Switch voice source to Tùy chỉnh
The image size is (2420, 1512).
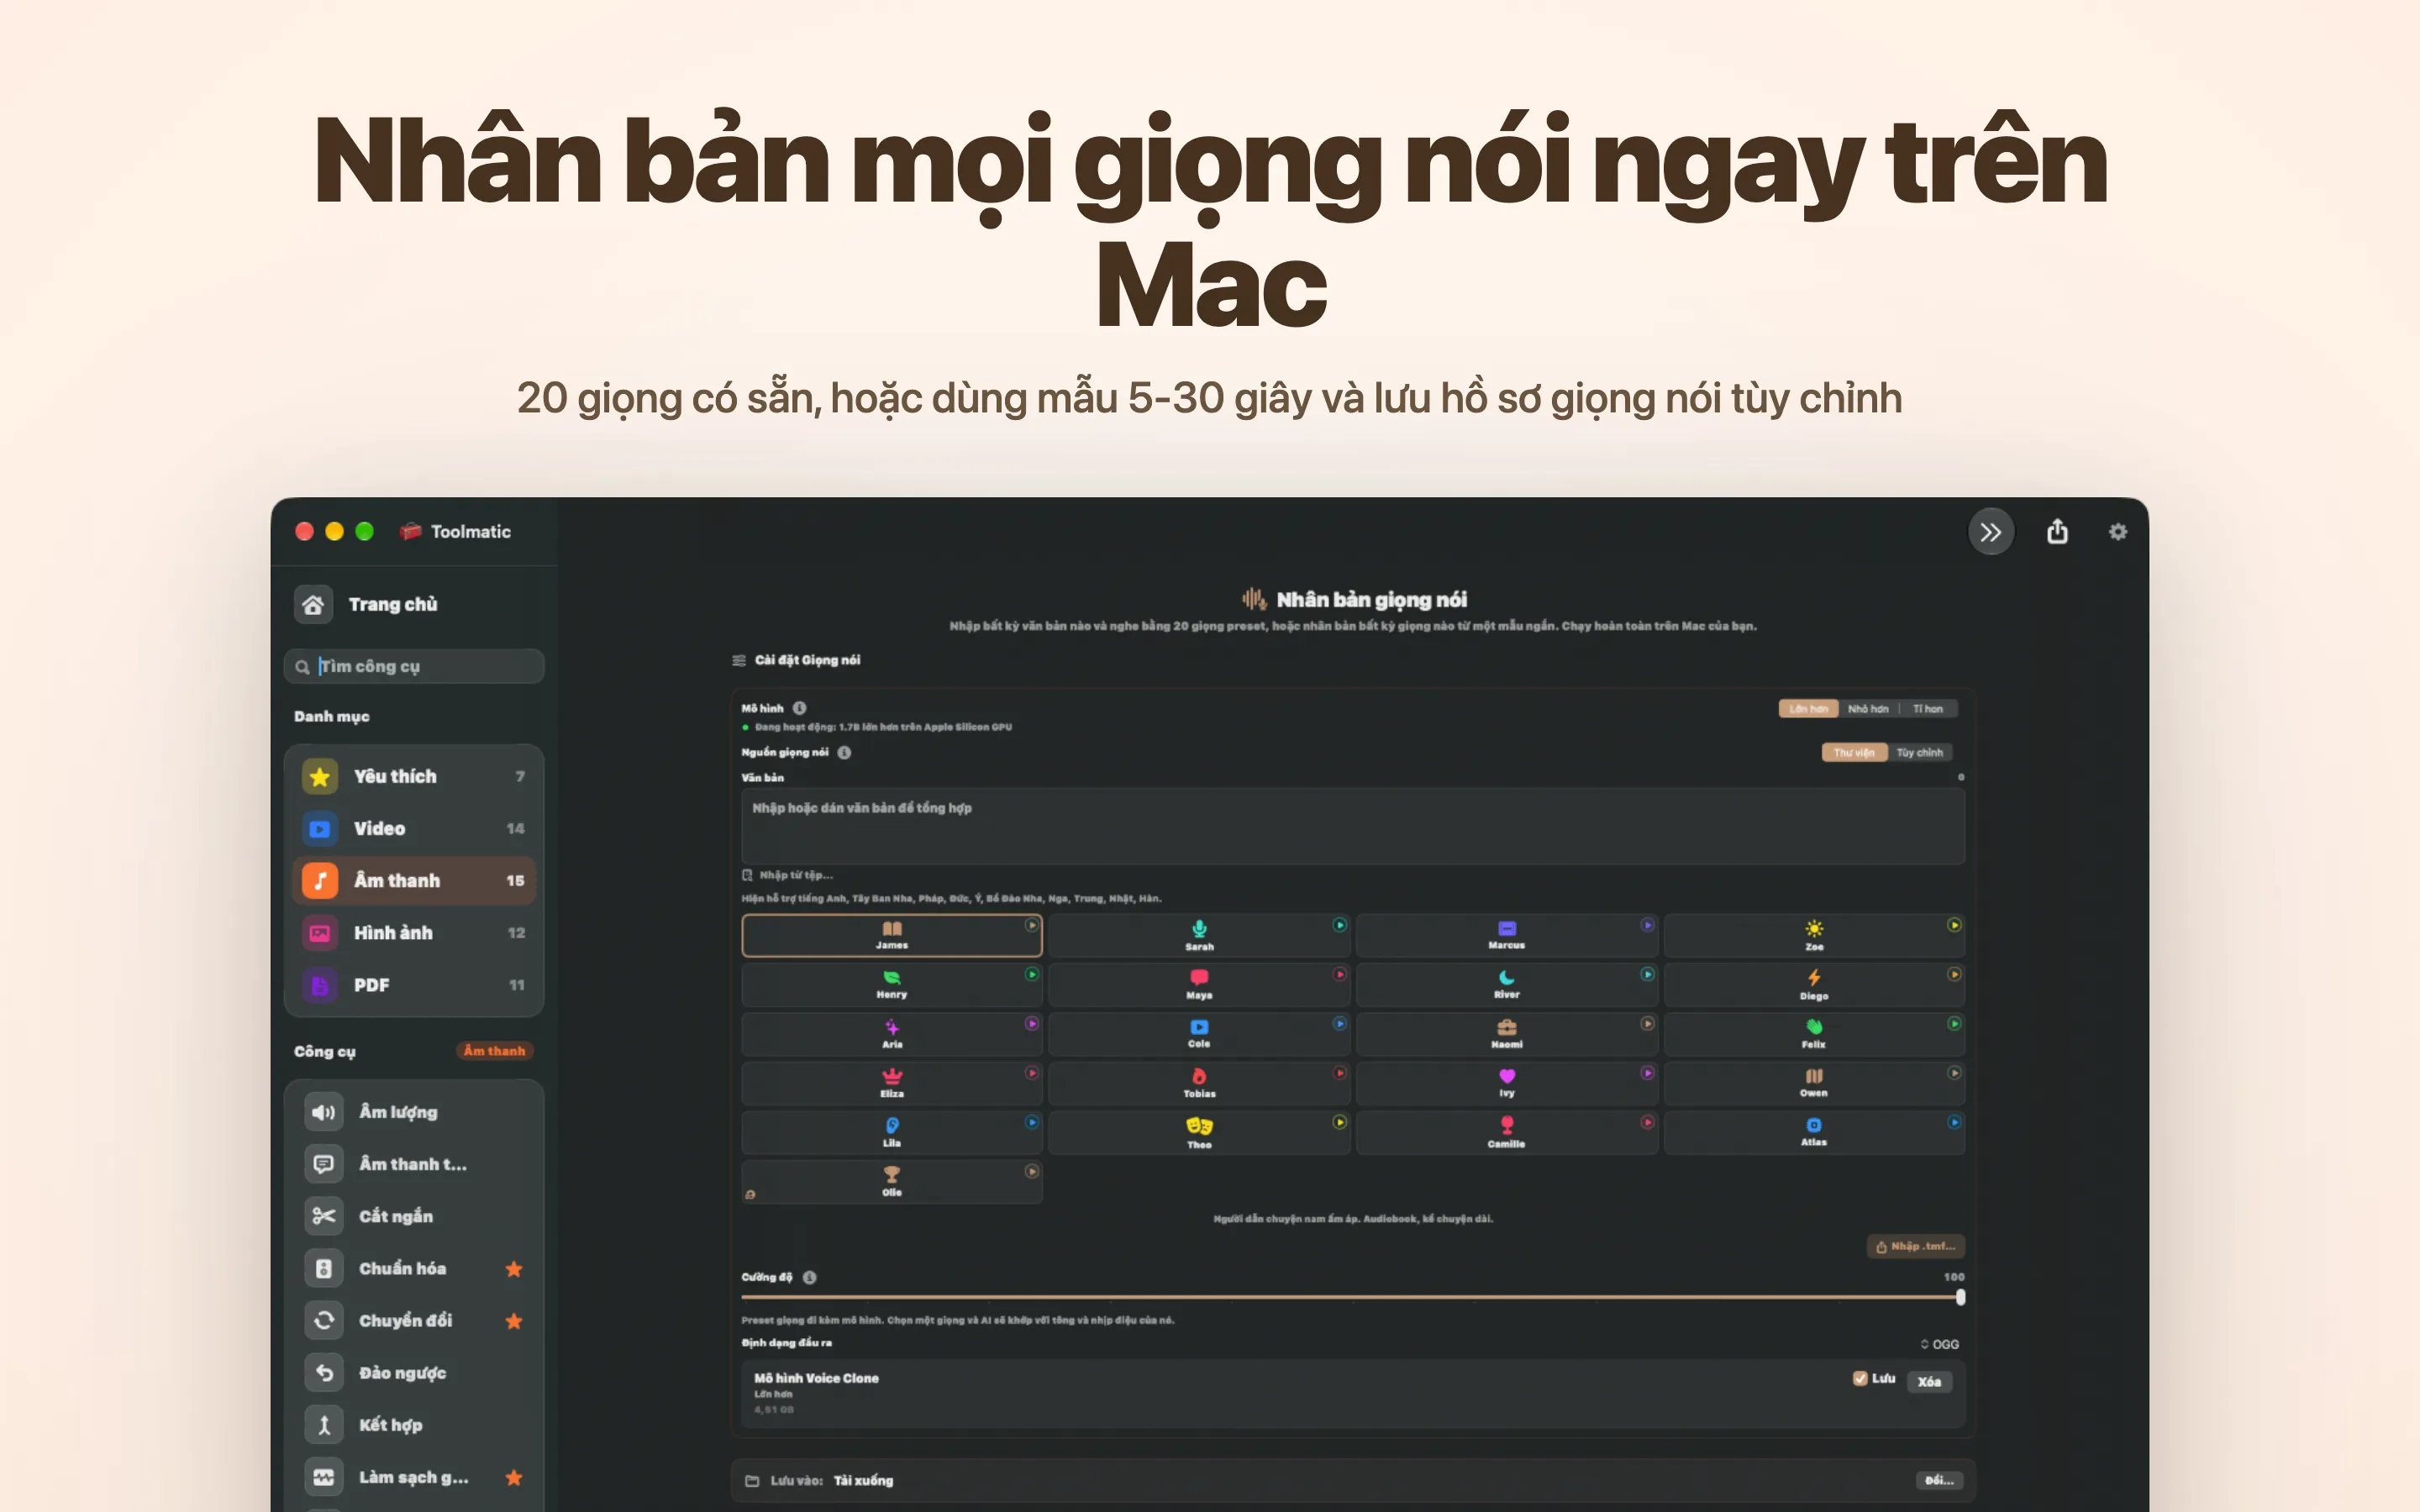click(x=1920, y=753)
